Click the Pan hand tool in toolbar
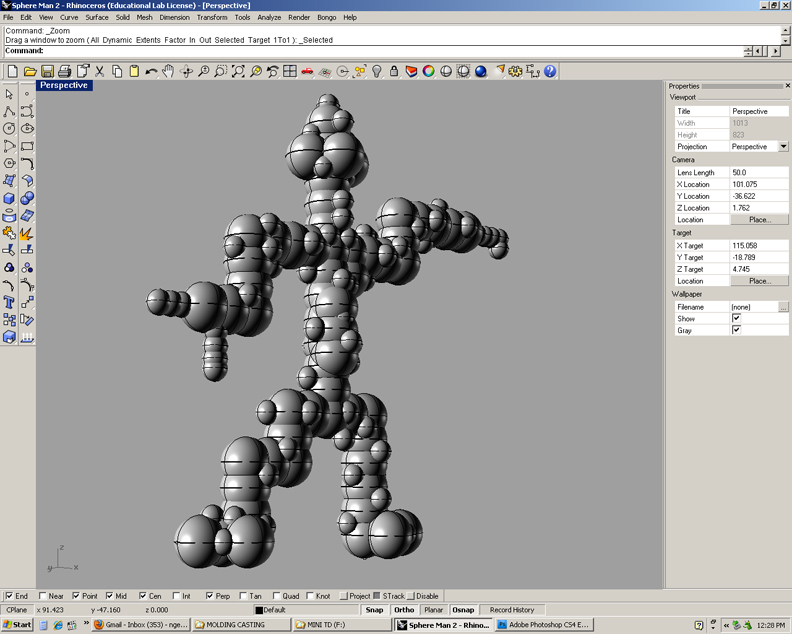Image resolution: width=792 pixels, height=634 pixels. pos(168,72)
